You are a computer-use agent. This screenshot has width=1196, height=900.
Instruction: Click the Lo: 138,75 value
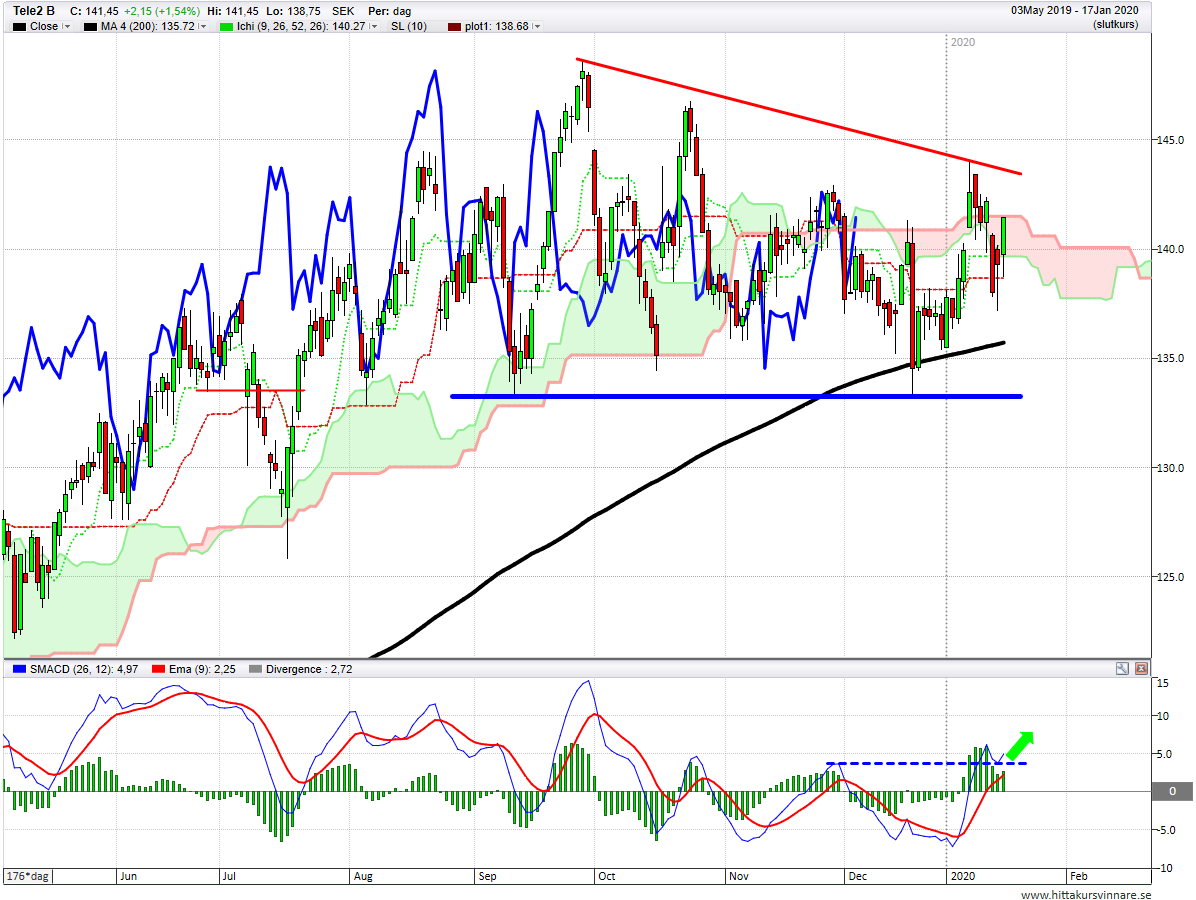point(294,11)
